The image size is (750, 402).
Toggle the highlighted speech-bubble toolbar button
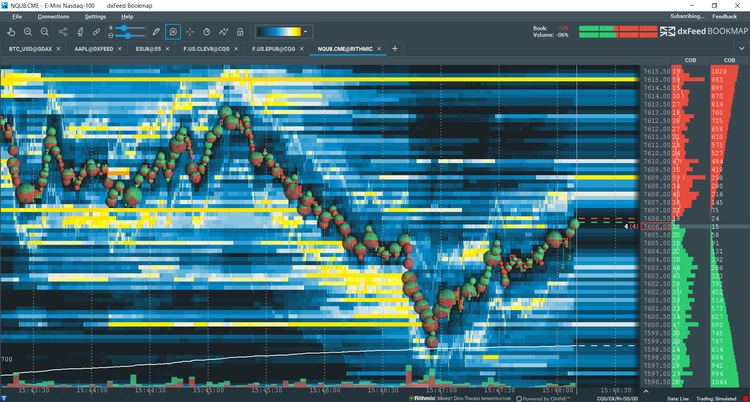click(173, 32)
